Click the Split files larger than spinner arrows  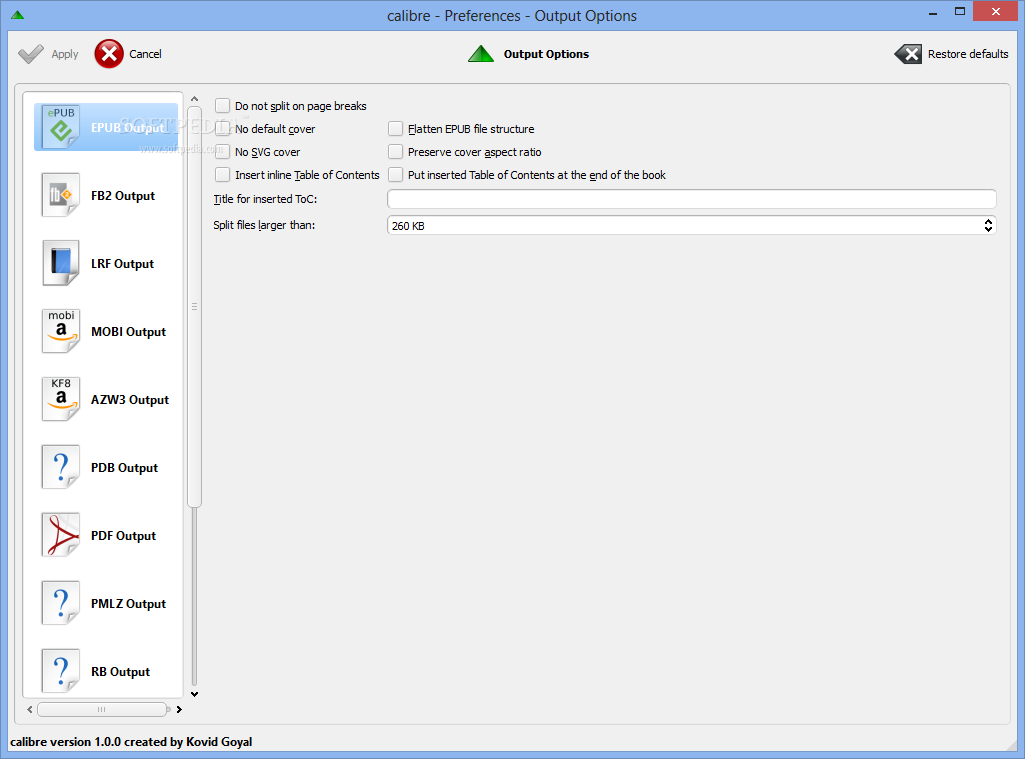click(988, 226)
